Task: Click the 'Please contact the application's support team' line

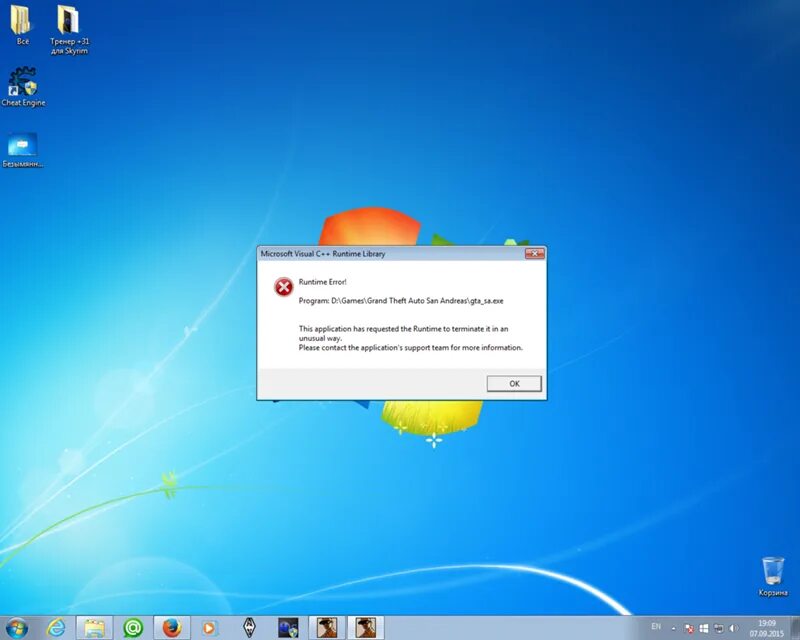Action: pos(411,348)
